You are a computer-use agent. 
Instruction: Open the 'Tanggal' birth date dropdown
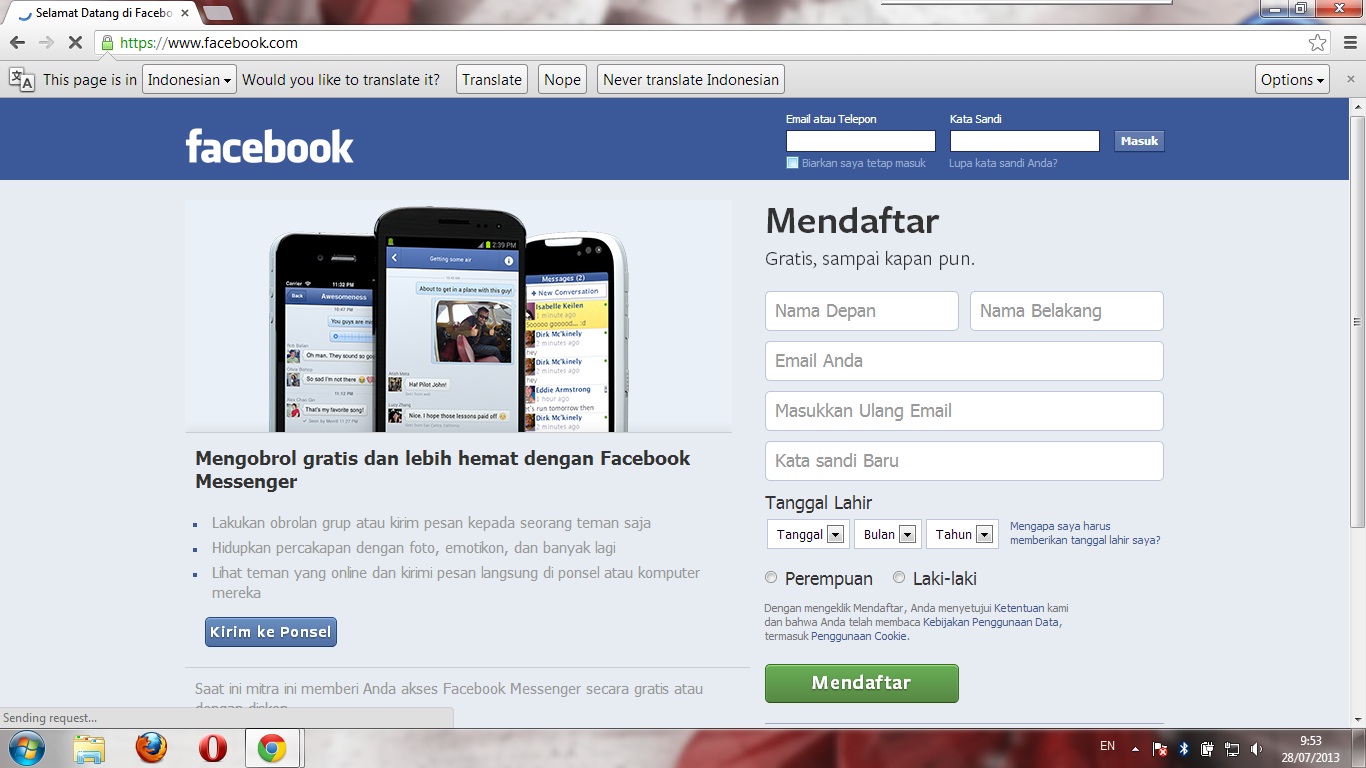807,533
